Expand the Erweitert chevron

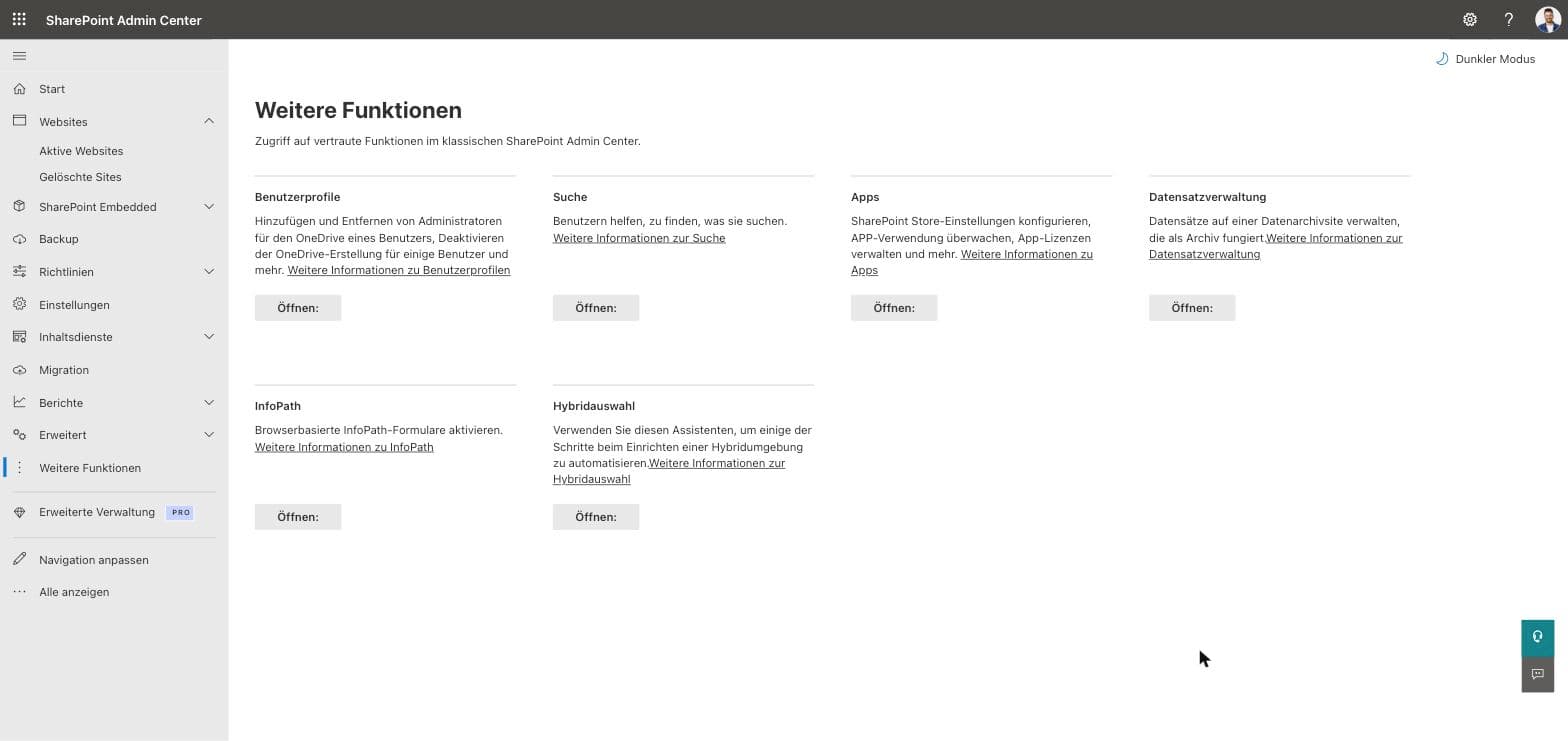209,435
